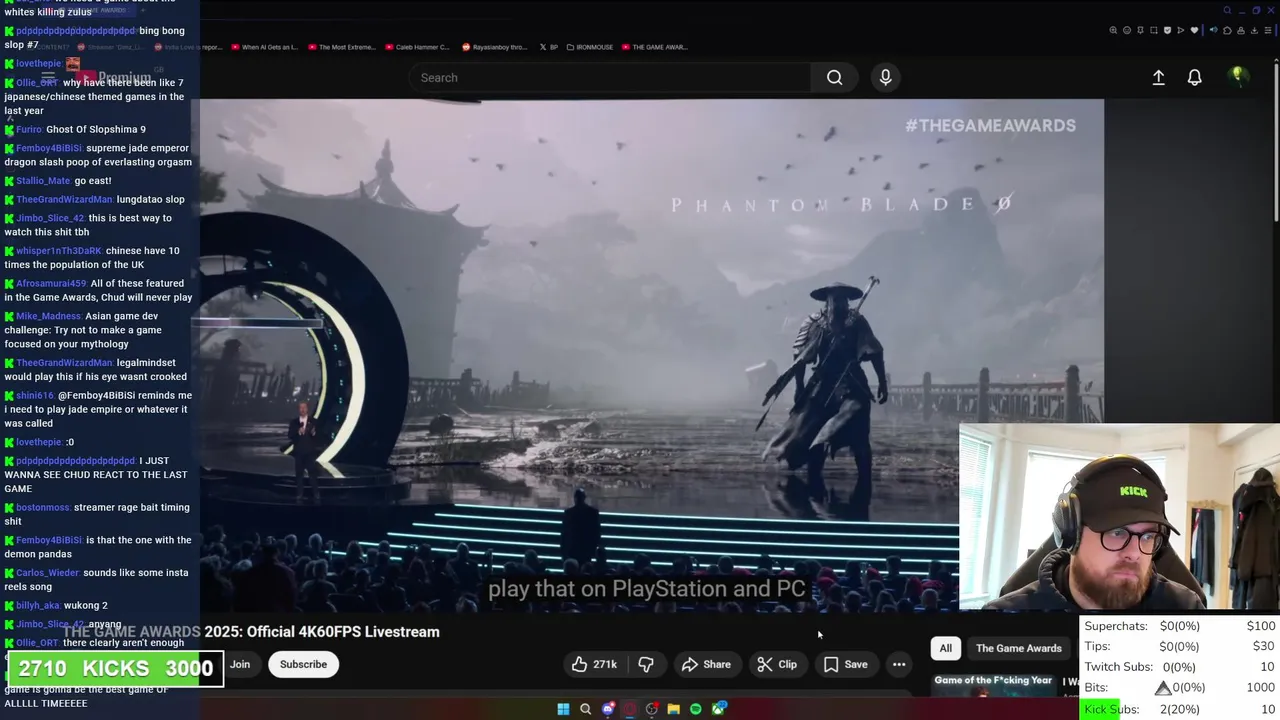Click chat username shini616
This screenshot has height=720, width=1280.
35,395
